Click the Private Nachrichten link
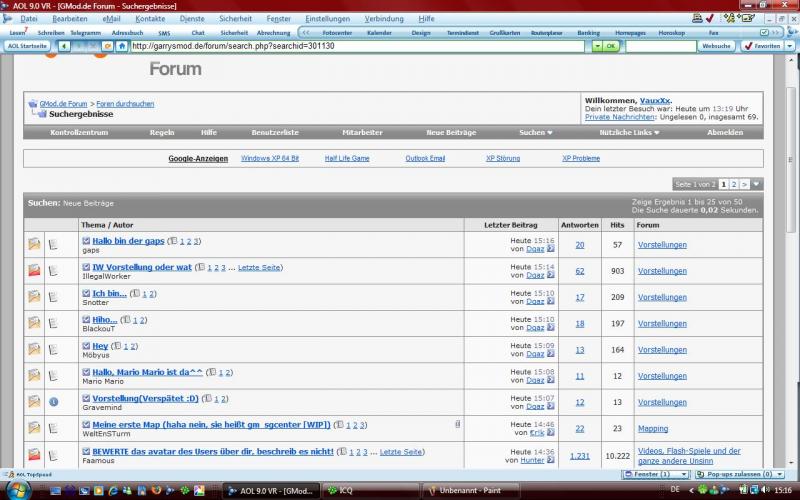The width and height of the screenshot is (800, 500). [620, 117]
